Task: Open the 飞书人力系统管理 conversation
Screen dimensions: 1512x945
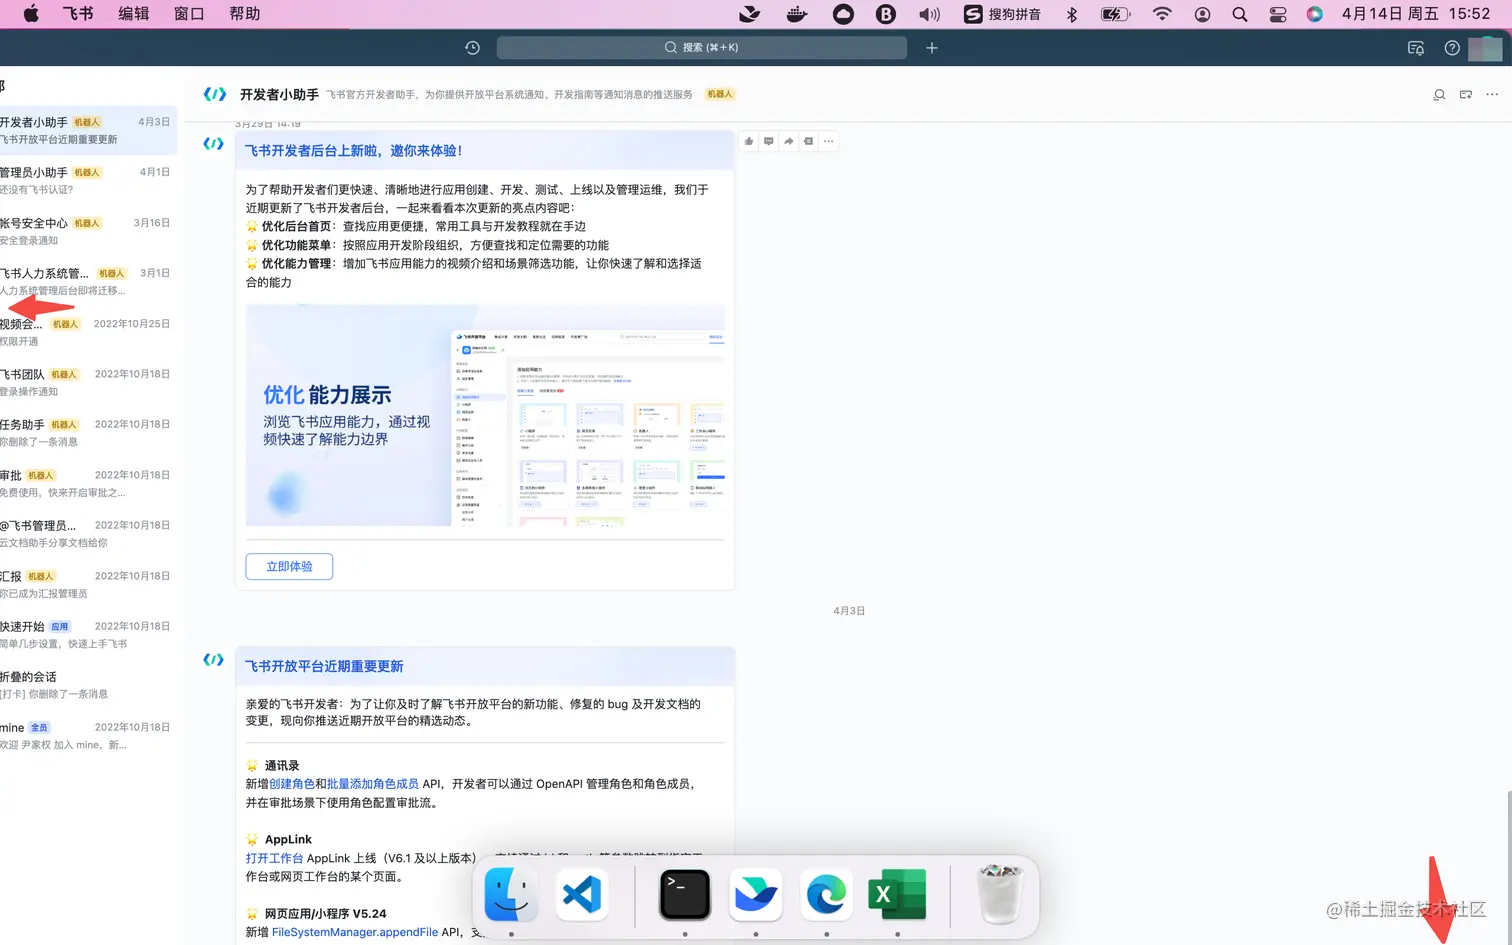Action: click(88, 281)
